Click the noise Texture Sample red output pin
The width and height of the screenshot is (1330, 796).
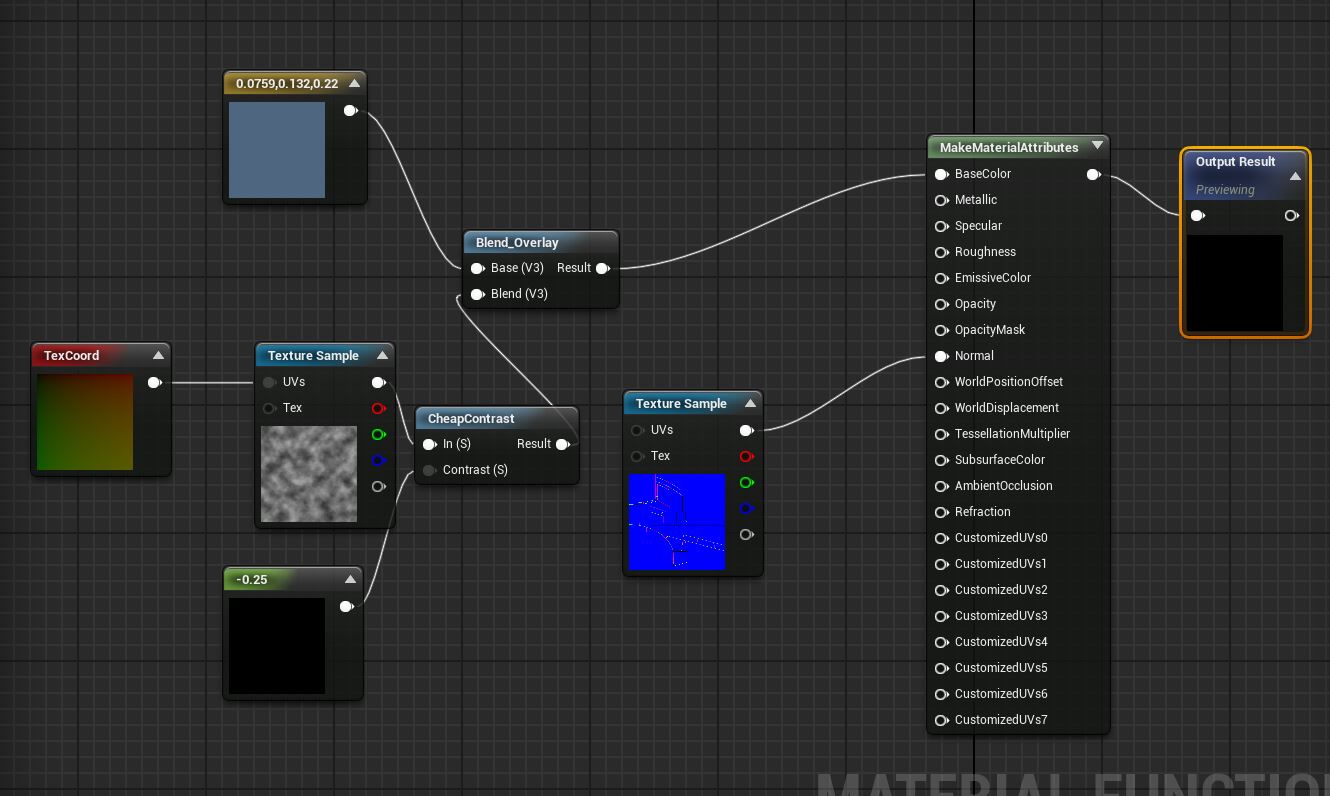pos(378,408)
